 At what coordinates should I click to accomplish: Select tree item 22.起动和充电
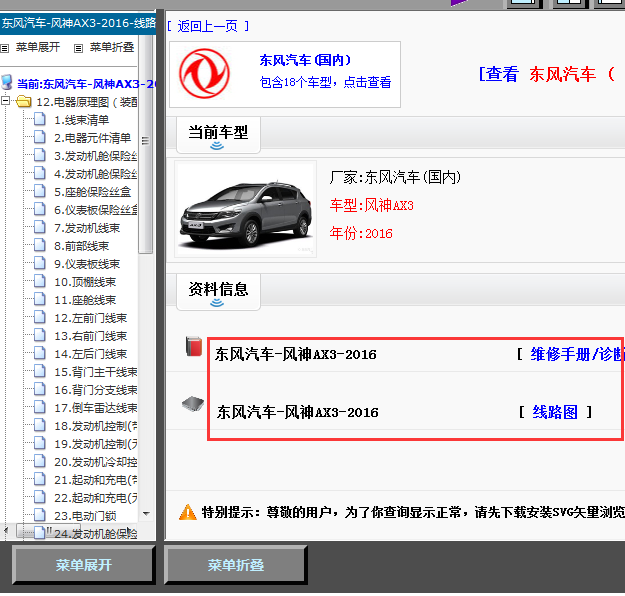click(96, 498)
